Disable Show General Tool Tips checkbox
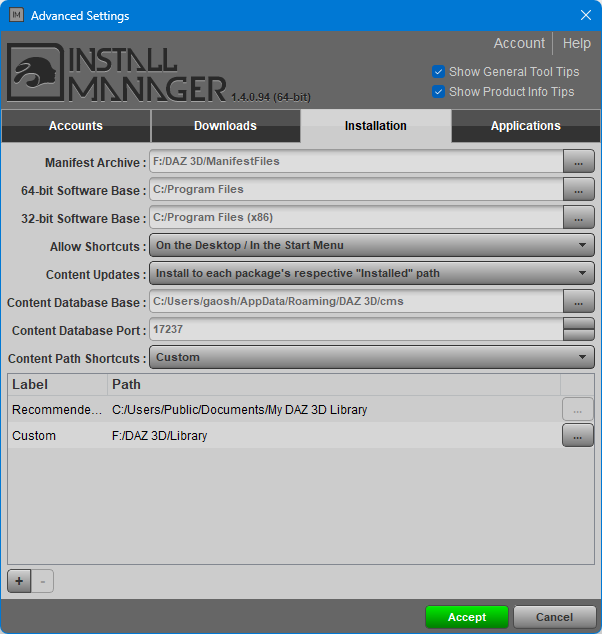The image size is (602, 634). click(438, 72)
